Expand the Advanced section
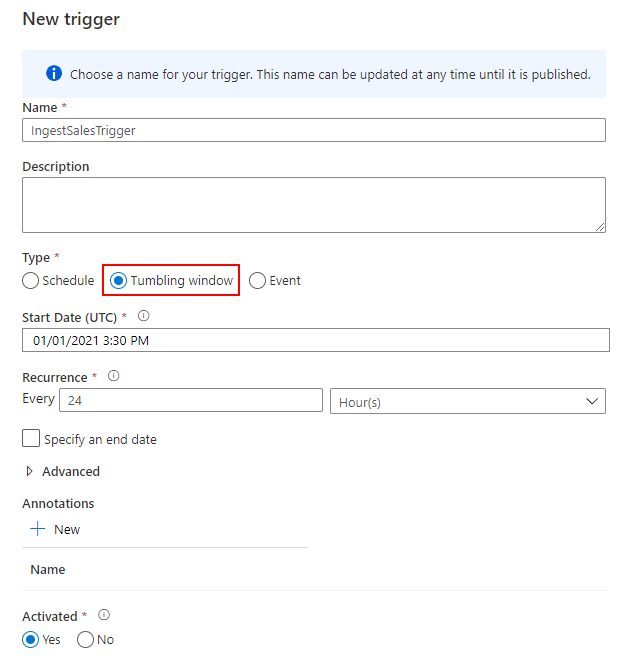Image resolution: width=625 pixels, height=662 pixels. click(x=63, y=471)
